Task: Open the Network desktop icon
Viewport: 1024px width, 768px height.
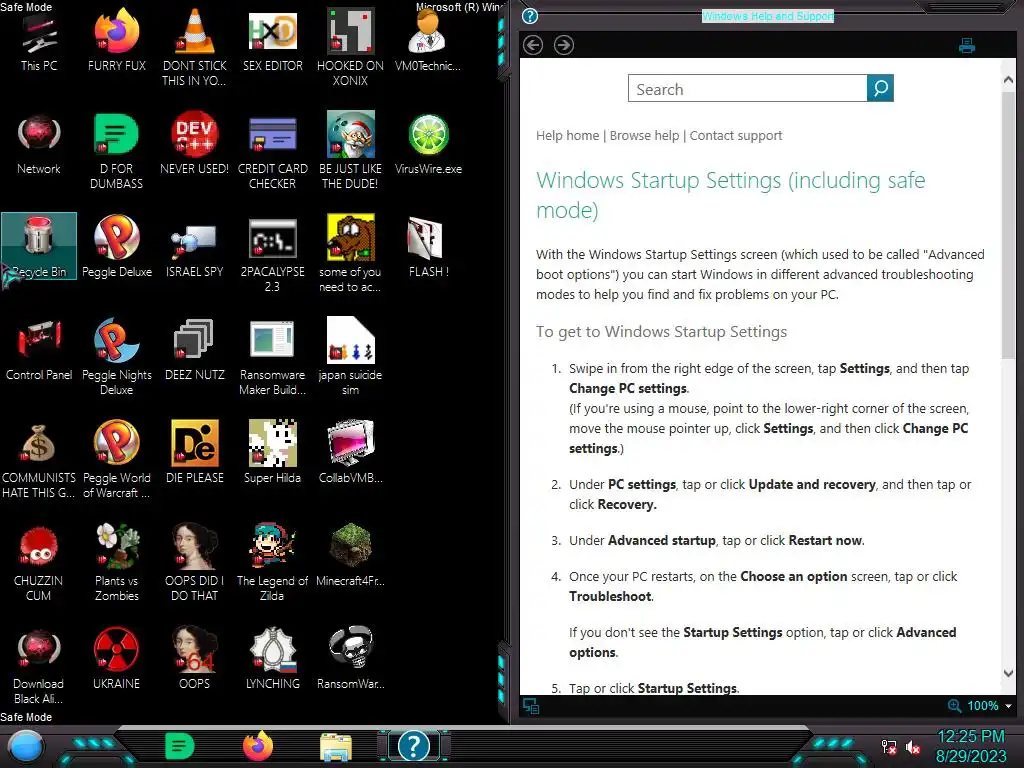Action: (39, 144)
